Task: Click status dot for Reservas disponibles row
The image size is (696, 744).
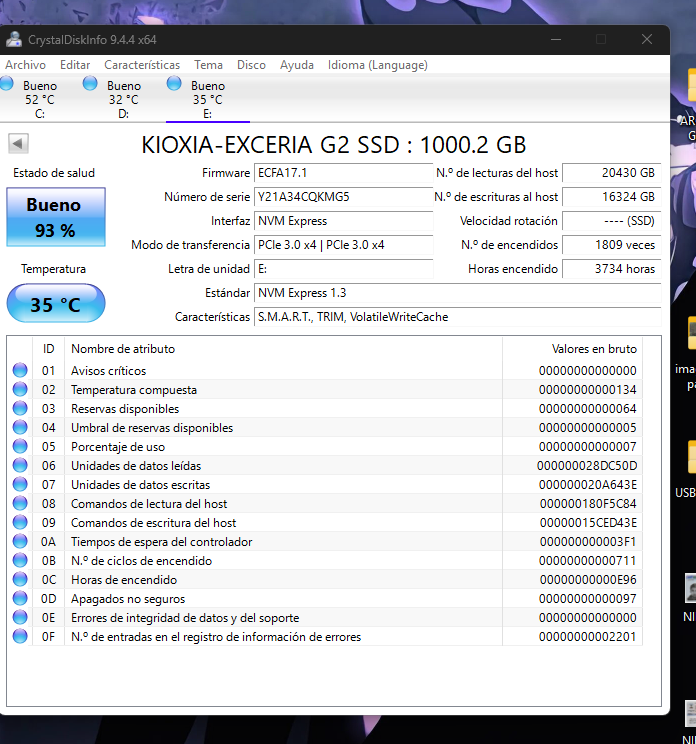Action: pyautogui.click(x=20, y=408)
